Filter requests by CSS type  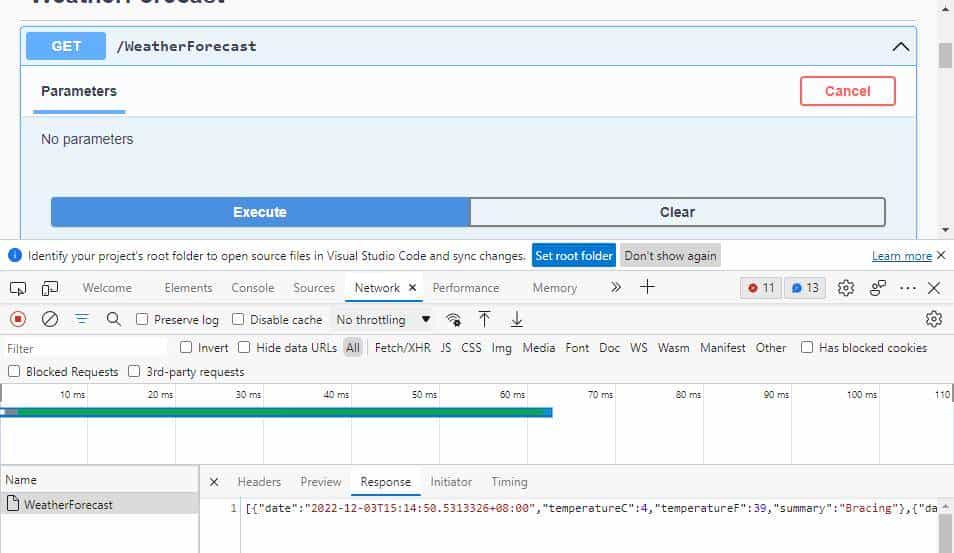click(471, 347)
